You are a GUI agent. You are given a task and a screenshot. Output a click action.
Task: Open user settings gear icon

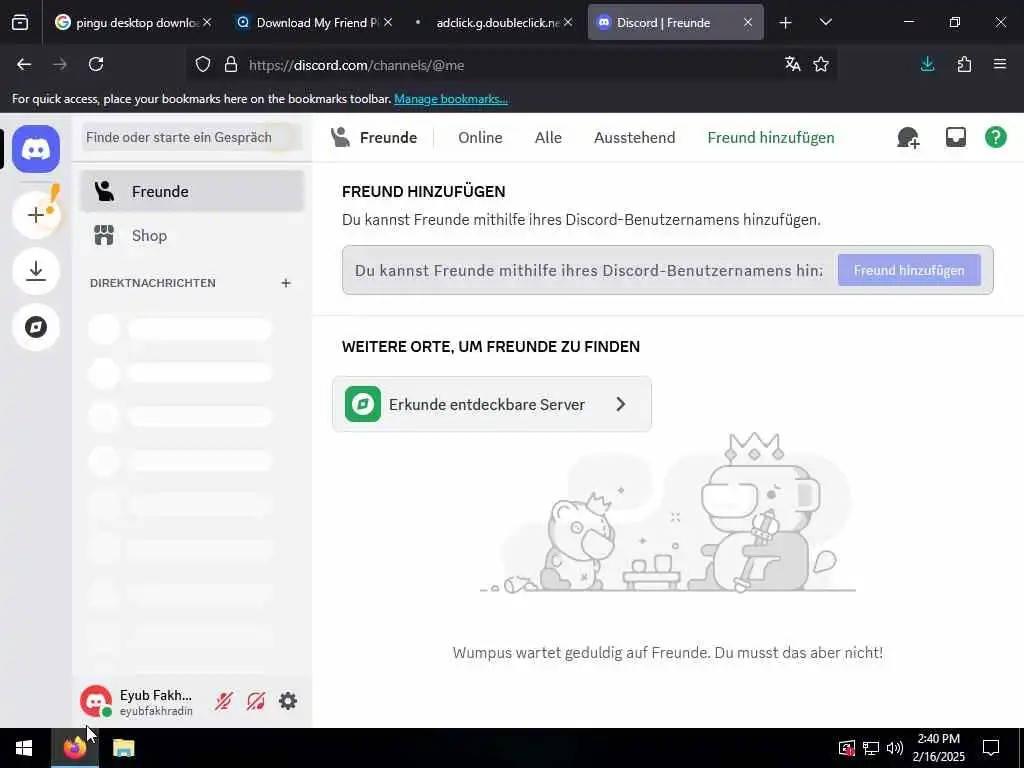tap(288, 701)
